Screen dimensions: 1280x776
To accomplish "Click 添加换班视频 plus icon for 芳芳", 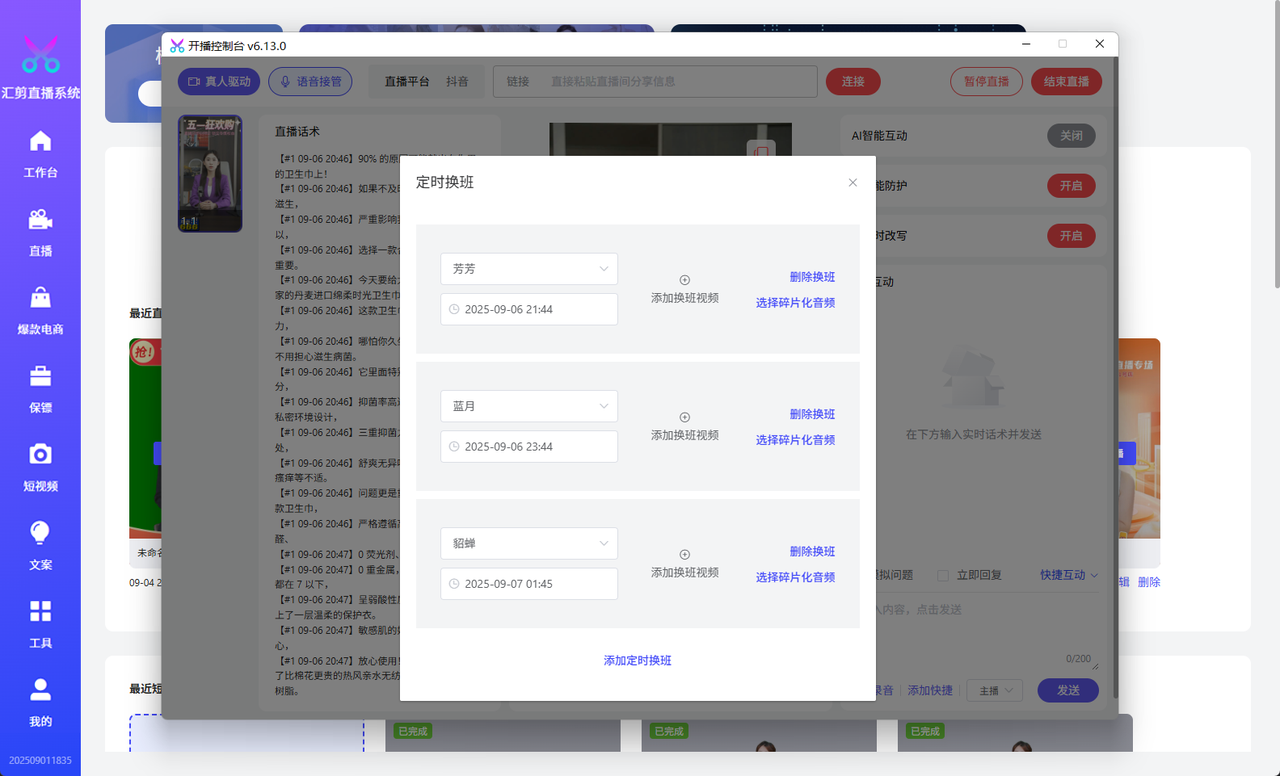I will [x=685, y=281].
